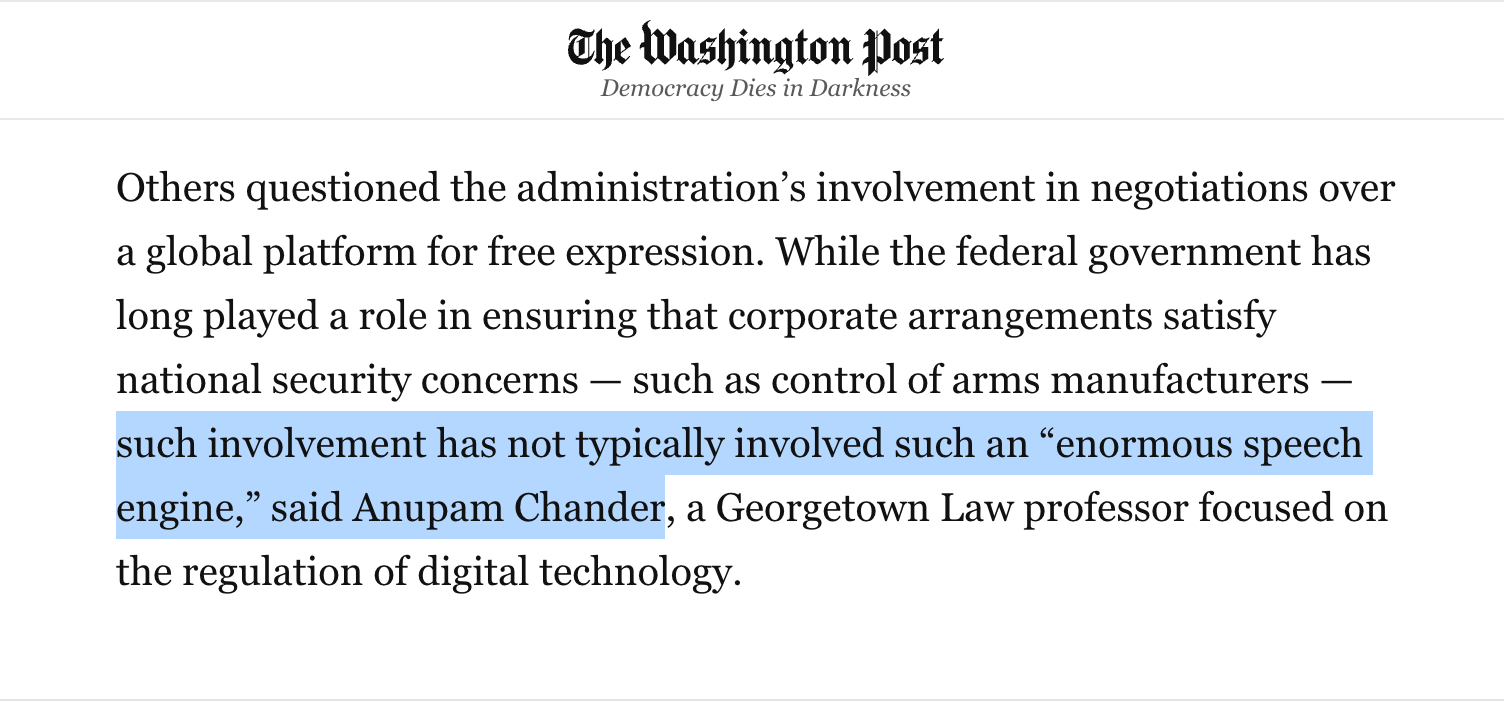Viewport: 1504px width, 702px height.
Task: Click the highlighted word "engine,"
Action: coord(188,508)
